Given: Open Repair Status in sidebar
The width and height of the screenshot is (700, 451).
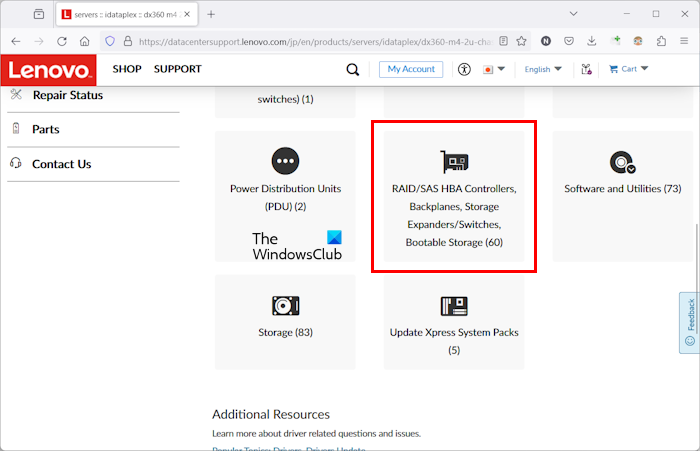Looking at the screenshot, I should coord(68,95).
